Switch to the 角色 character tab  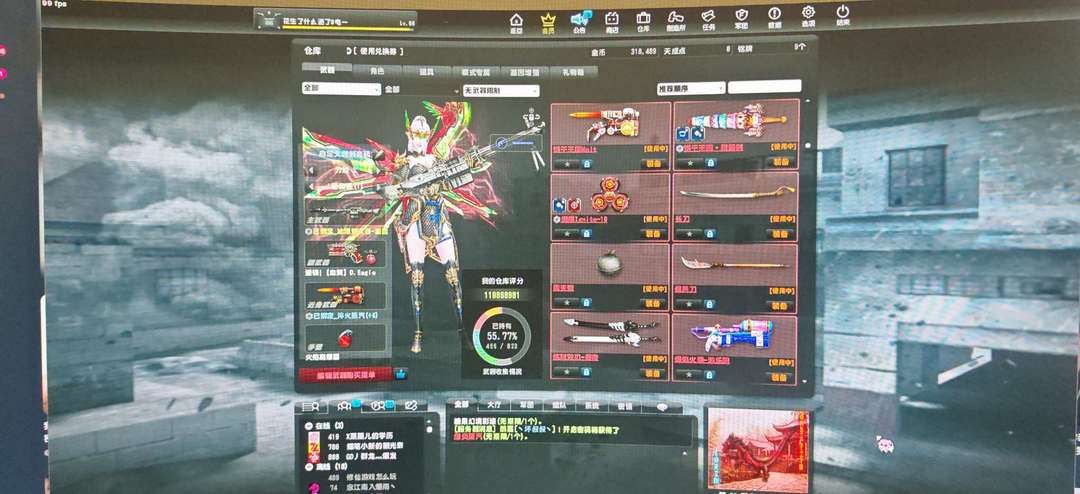tap(377, 70)
